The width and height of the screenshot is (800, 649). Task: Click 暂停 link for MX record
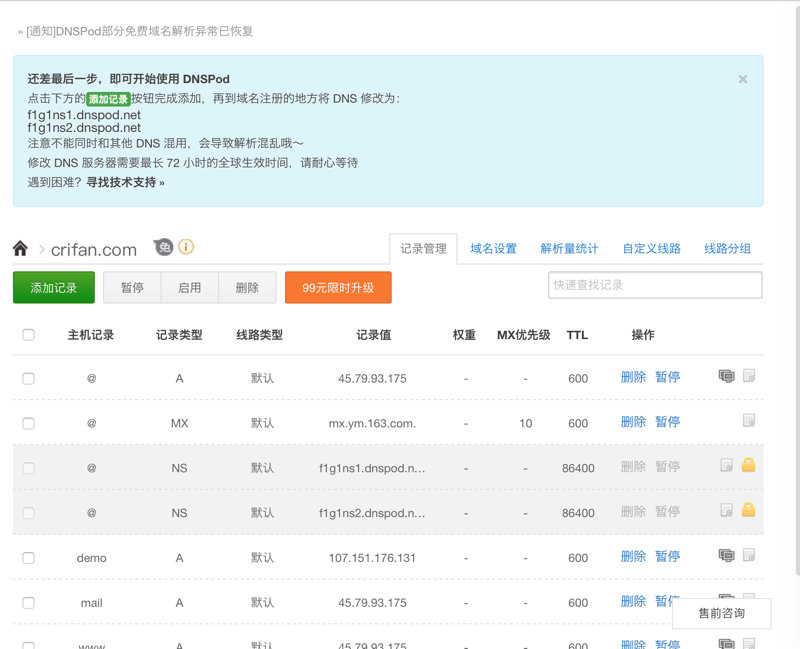click(x=667, y=422)
